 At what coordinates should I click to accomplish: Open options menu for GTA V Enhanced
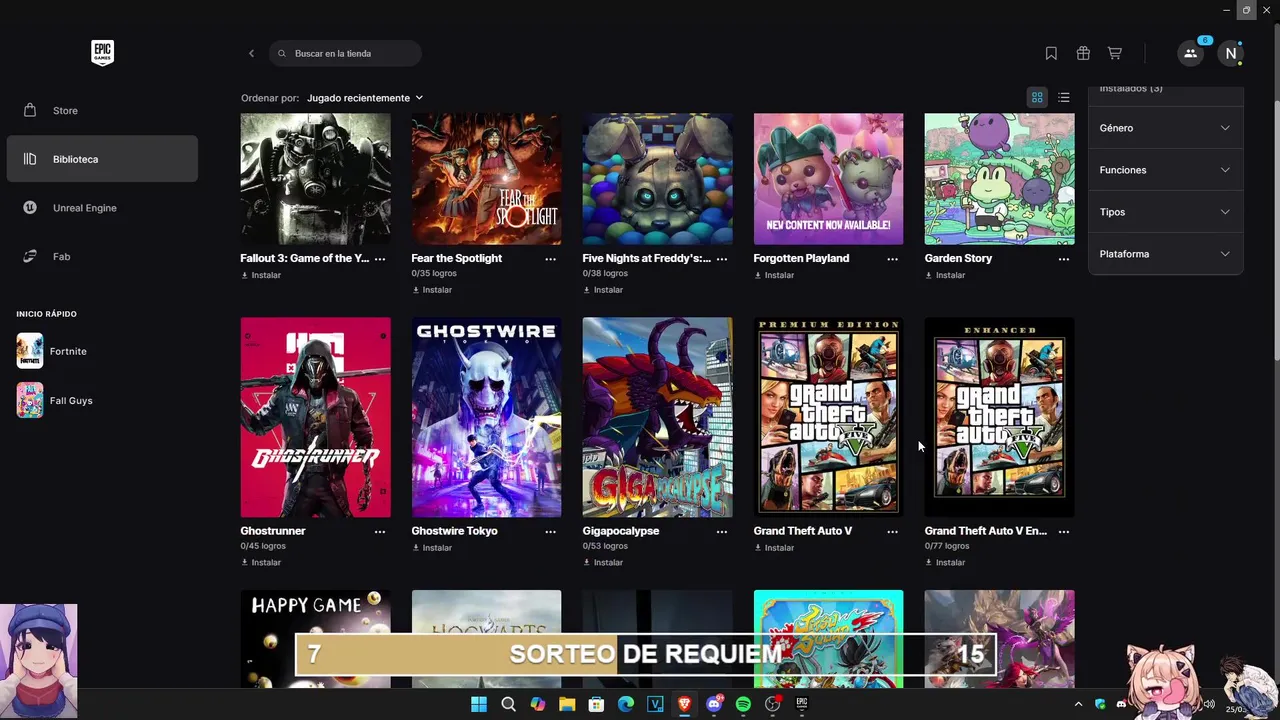[1064, 532]
